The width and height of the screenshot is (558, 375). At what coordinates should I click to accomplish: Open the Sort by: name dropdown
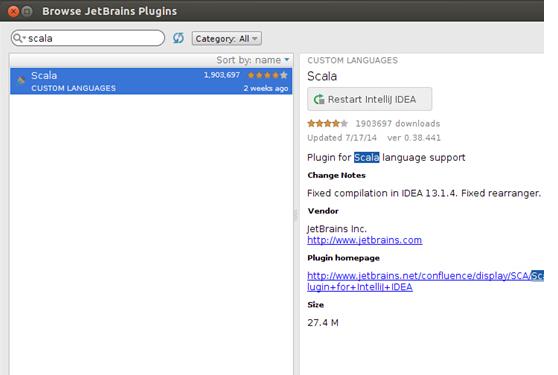click(253, 60)
